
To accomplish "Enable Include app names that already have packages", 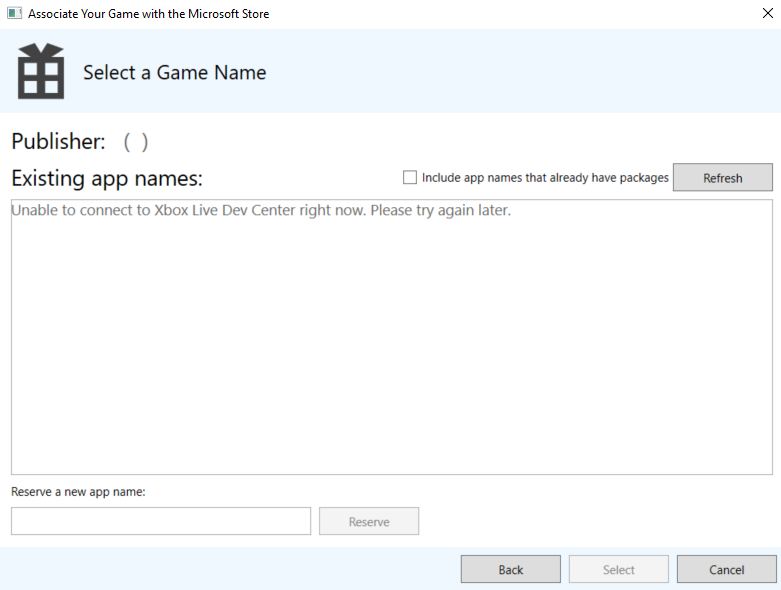I will (409, 177).
